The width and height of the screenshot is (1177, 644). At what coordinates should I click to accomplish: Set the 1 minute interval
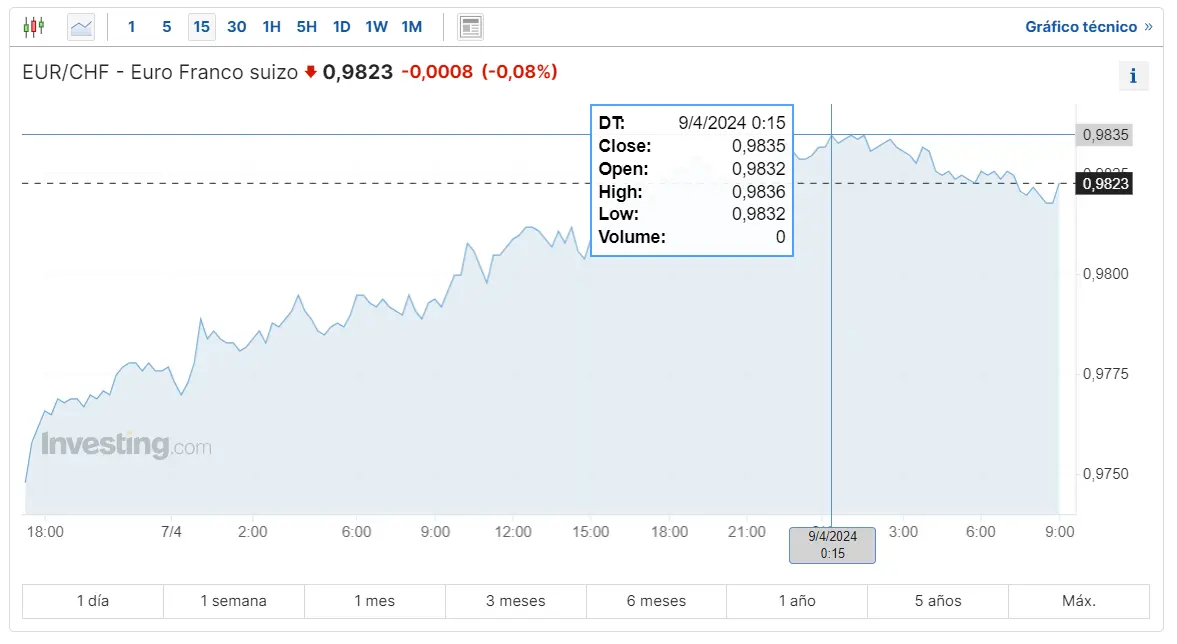pos(131,27)
